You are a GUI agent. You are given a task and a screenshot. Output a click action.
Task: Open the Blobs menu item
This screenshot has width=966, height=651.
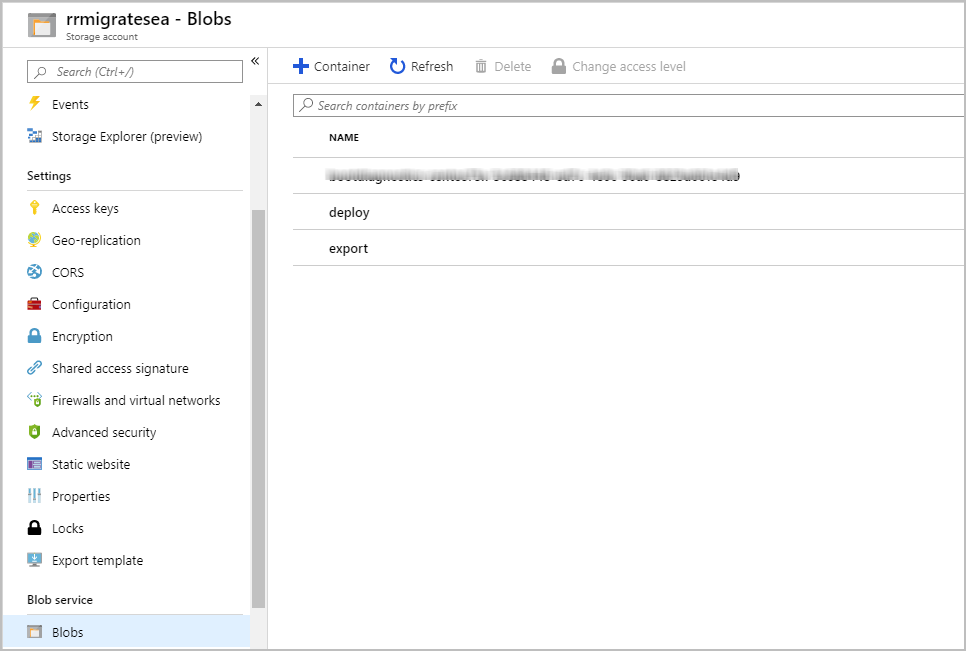[68, 632]
